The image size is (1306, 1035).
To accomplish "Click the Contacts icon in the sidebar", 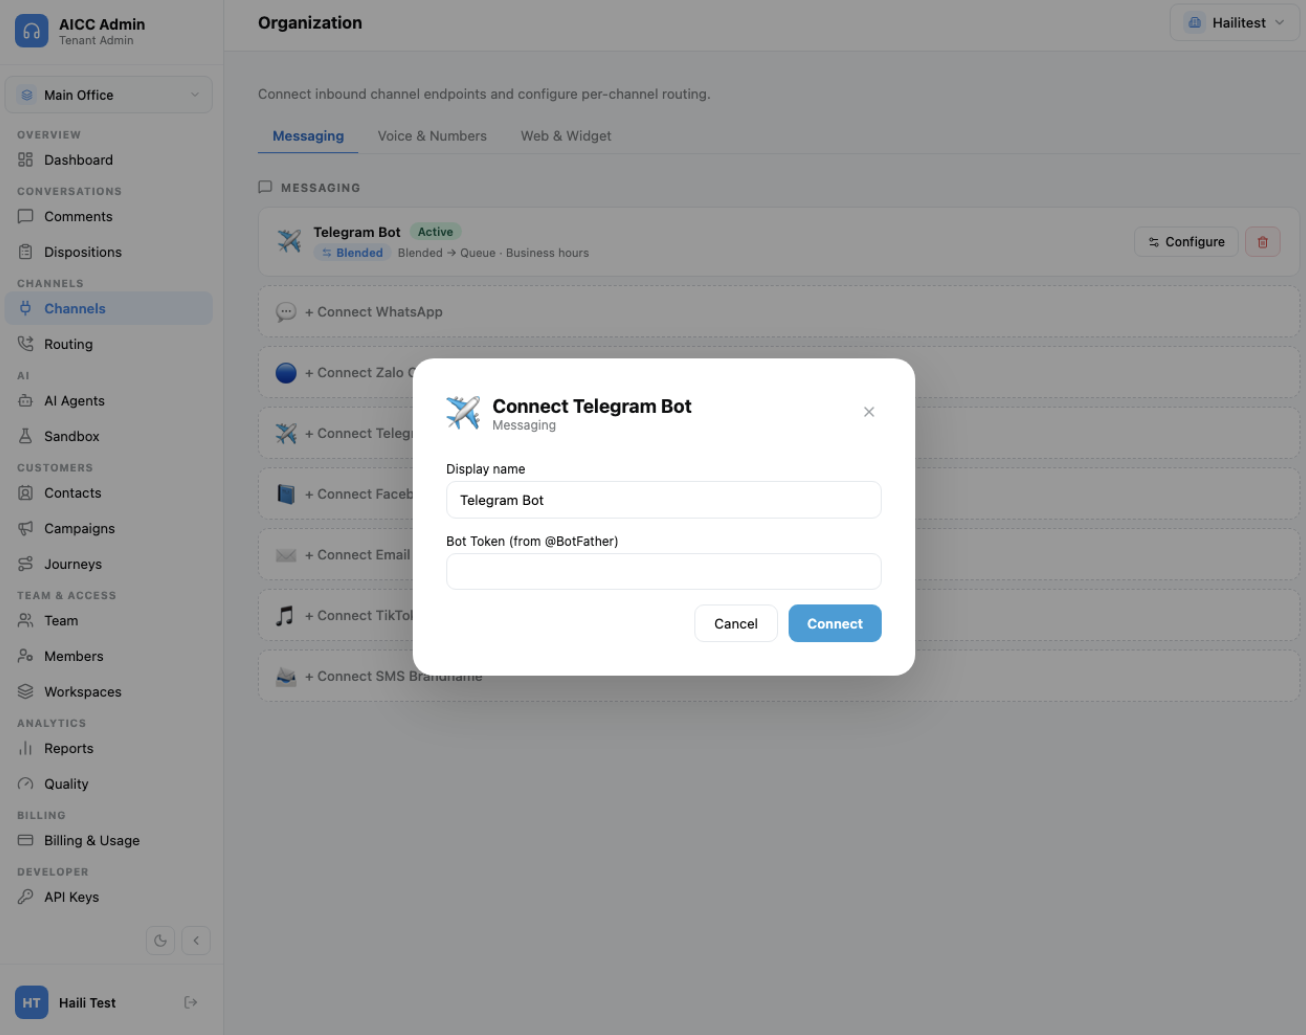I will pos(26,493).
